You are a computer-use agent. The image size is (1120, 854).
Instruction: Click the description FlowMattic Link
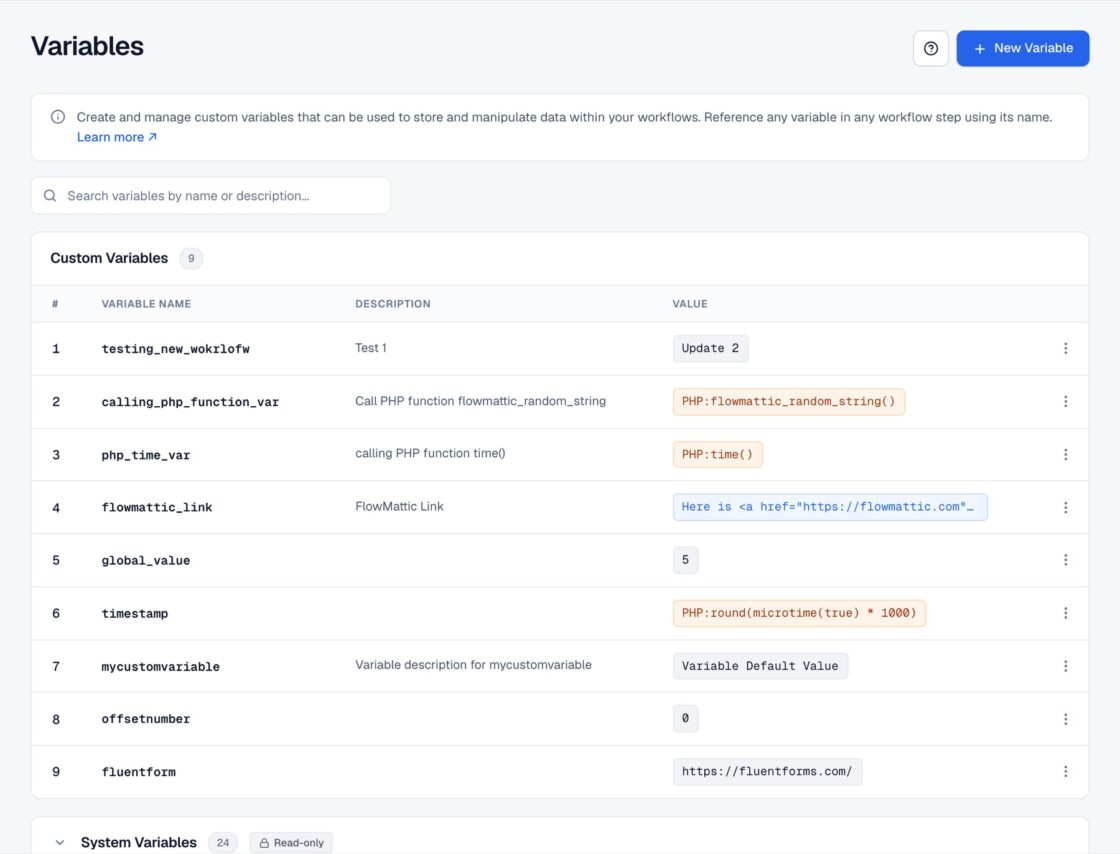(x=399, y=506)
